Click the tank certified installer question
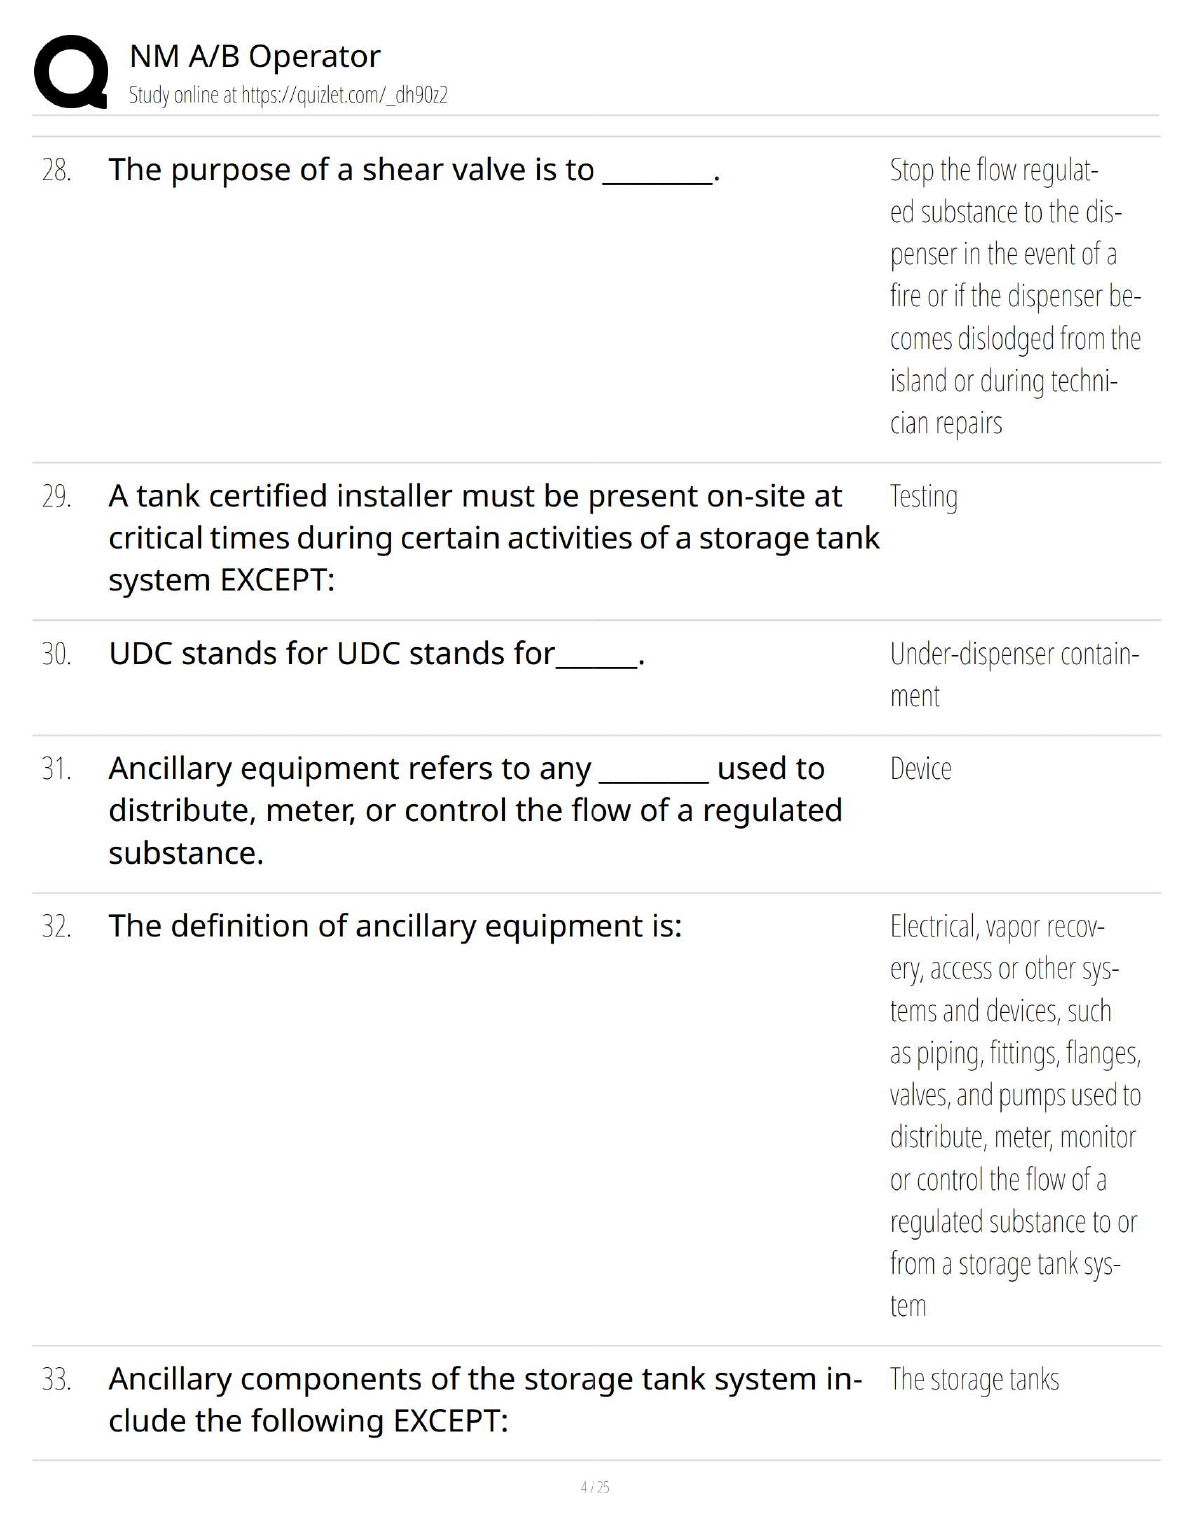The height and width of the screenshot is (1540, 1190). click(493, 538)
